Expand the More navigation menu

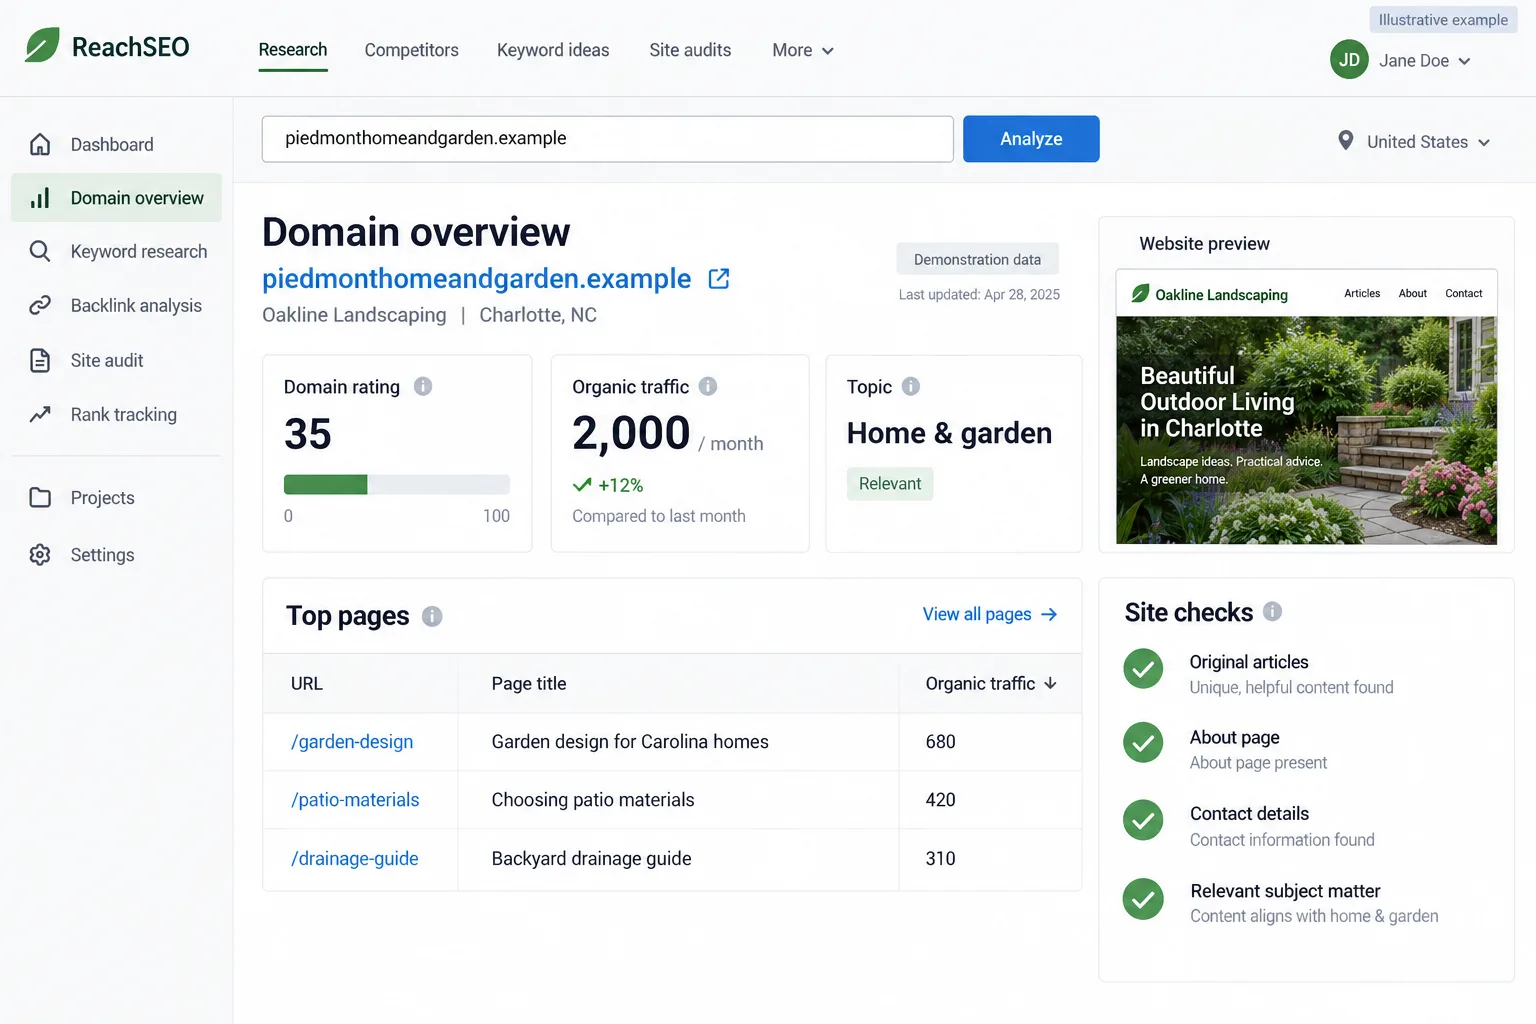[x=803, y=50]
